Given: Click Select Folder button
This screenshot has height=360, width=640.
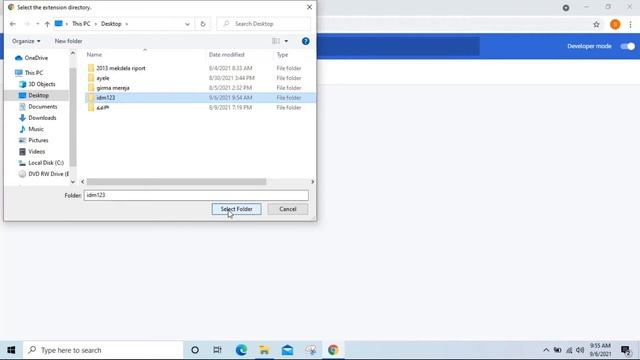Looking at the screenshot, I should [236, 209].
